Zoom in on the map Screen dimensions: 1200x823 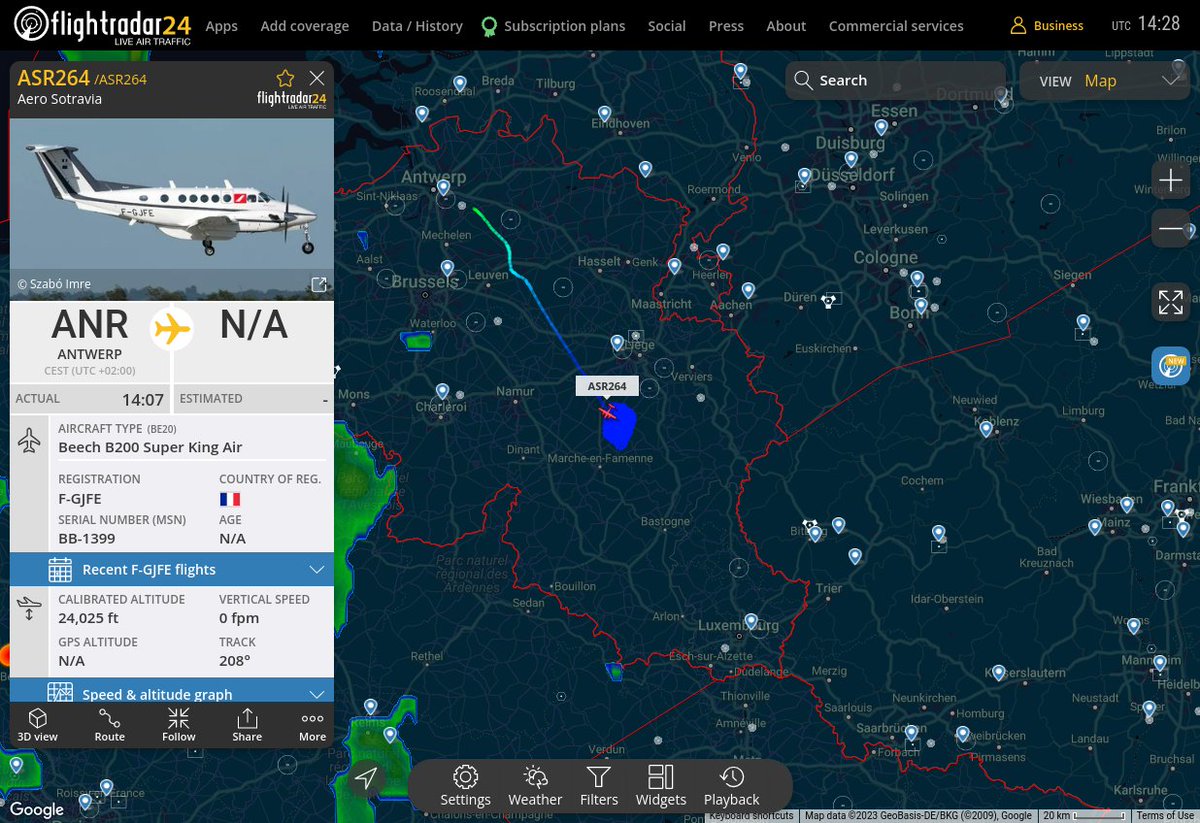tap(1170, 181)
